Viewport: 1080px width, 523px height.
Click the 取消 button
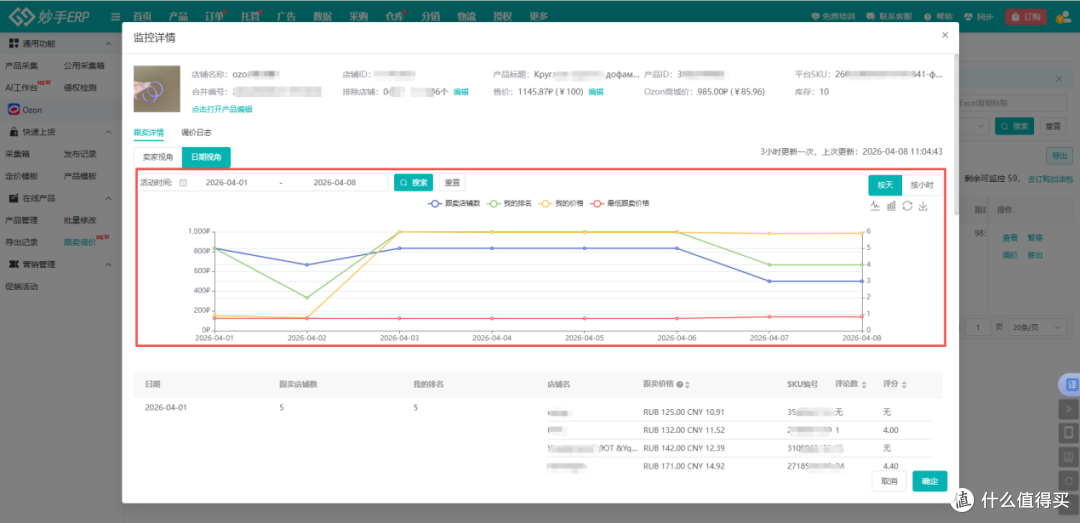tap(889, 481)
